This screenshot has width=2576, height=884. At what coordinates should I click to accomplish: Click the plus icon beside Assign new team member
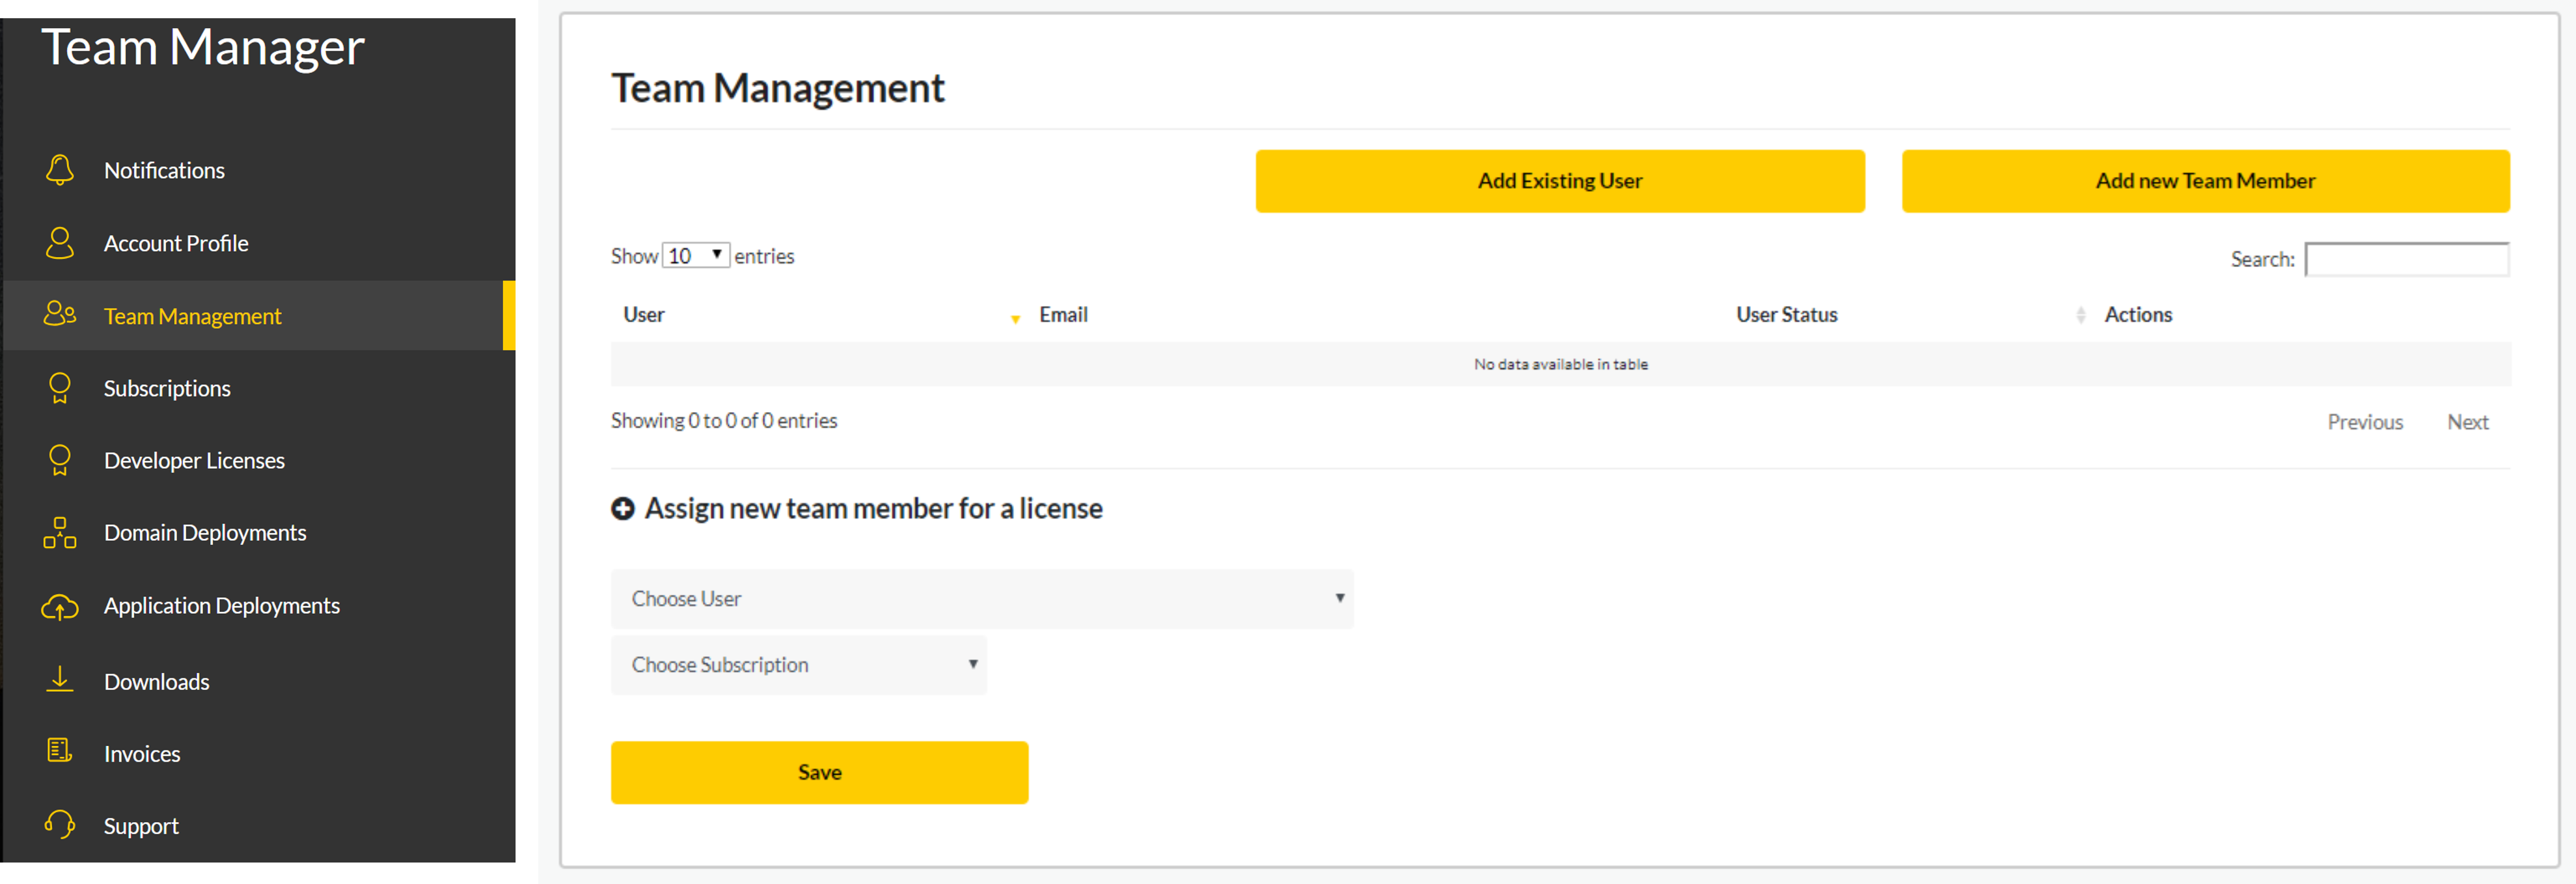(x=623, y=509)
